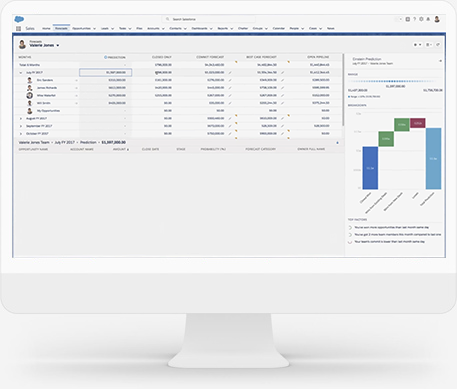Open the App Launcher grid icon
This screenshot has height=389, width=457.
[19, 29]
